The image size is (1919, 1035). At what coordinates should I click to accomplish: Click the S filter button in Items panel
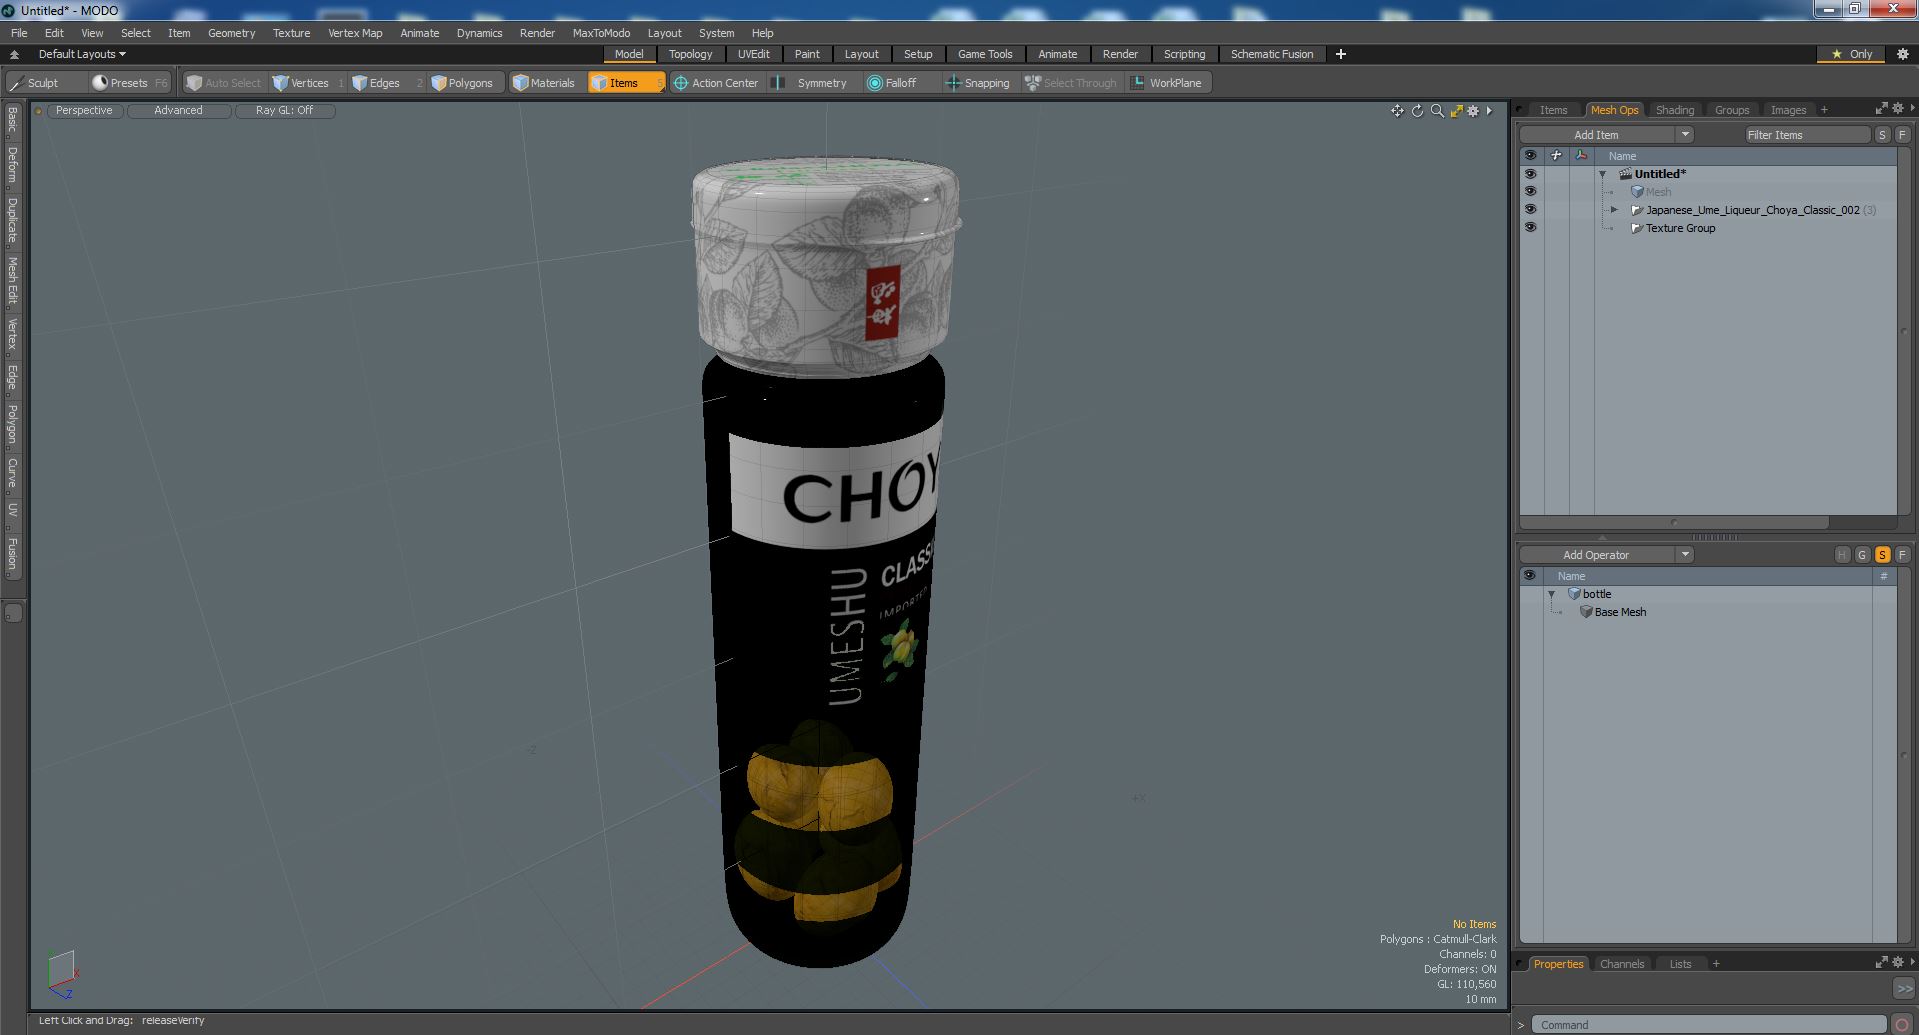click(1882, 135)
